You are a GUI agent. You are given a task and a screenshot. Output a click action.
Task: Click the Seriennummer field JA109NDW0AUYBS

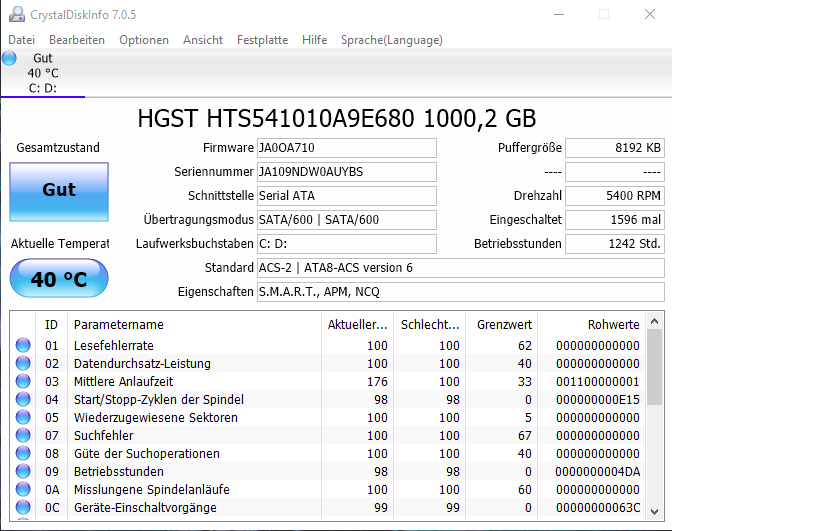(347, 172)
